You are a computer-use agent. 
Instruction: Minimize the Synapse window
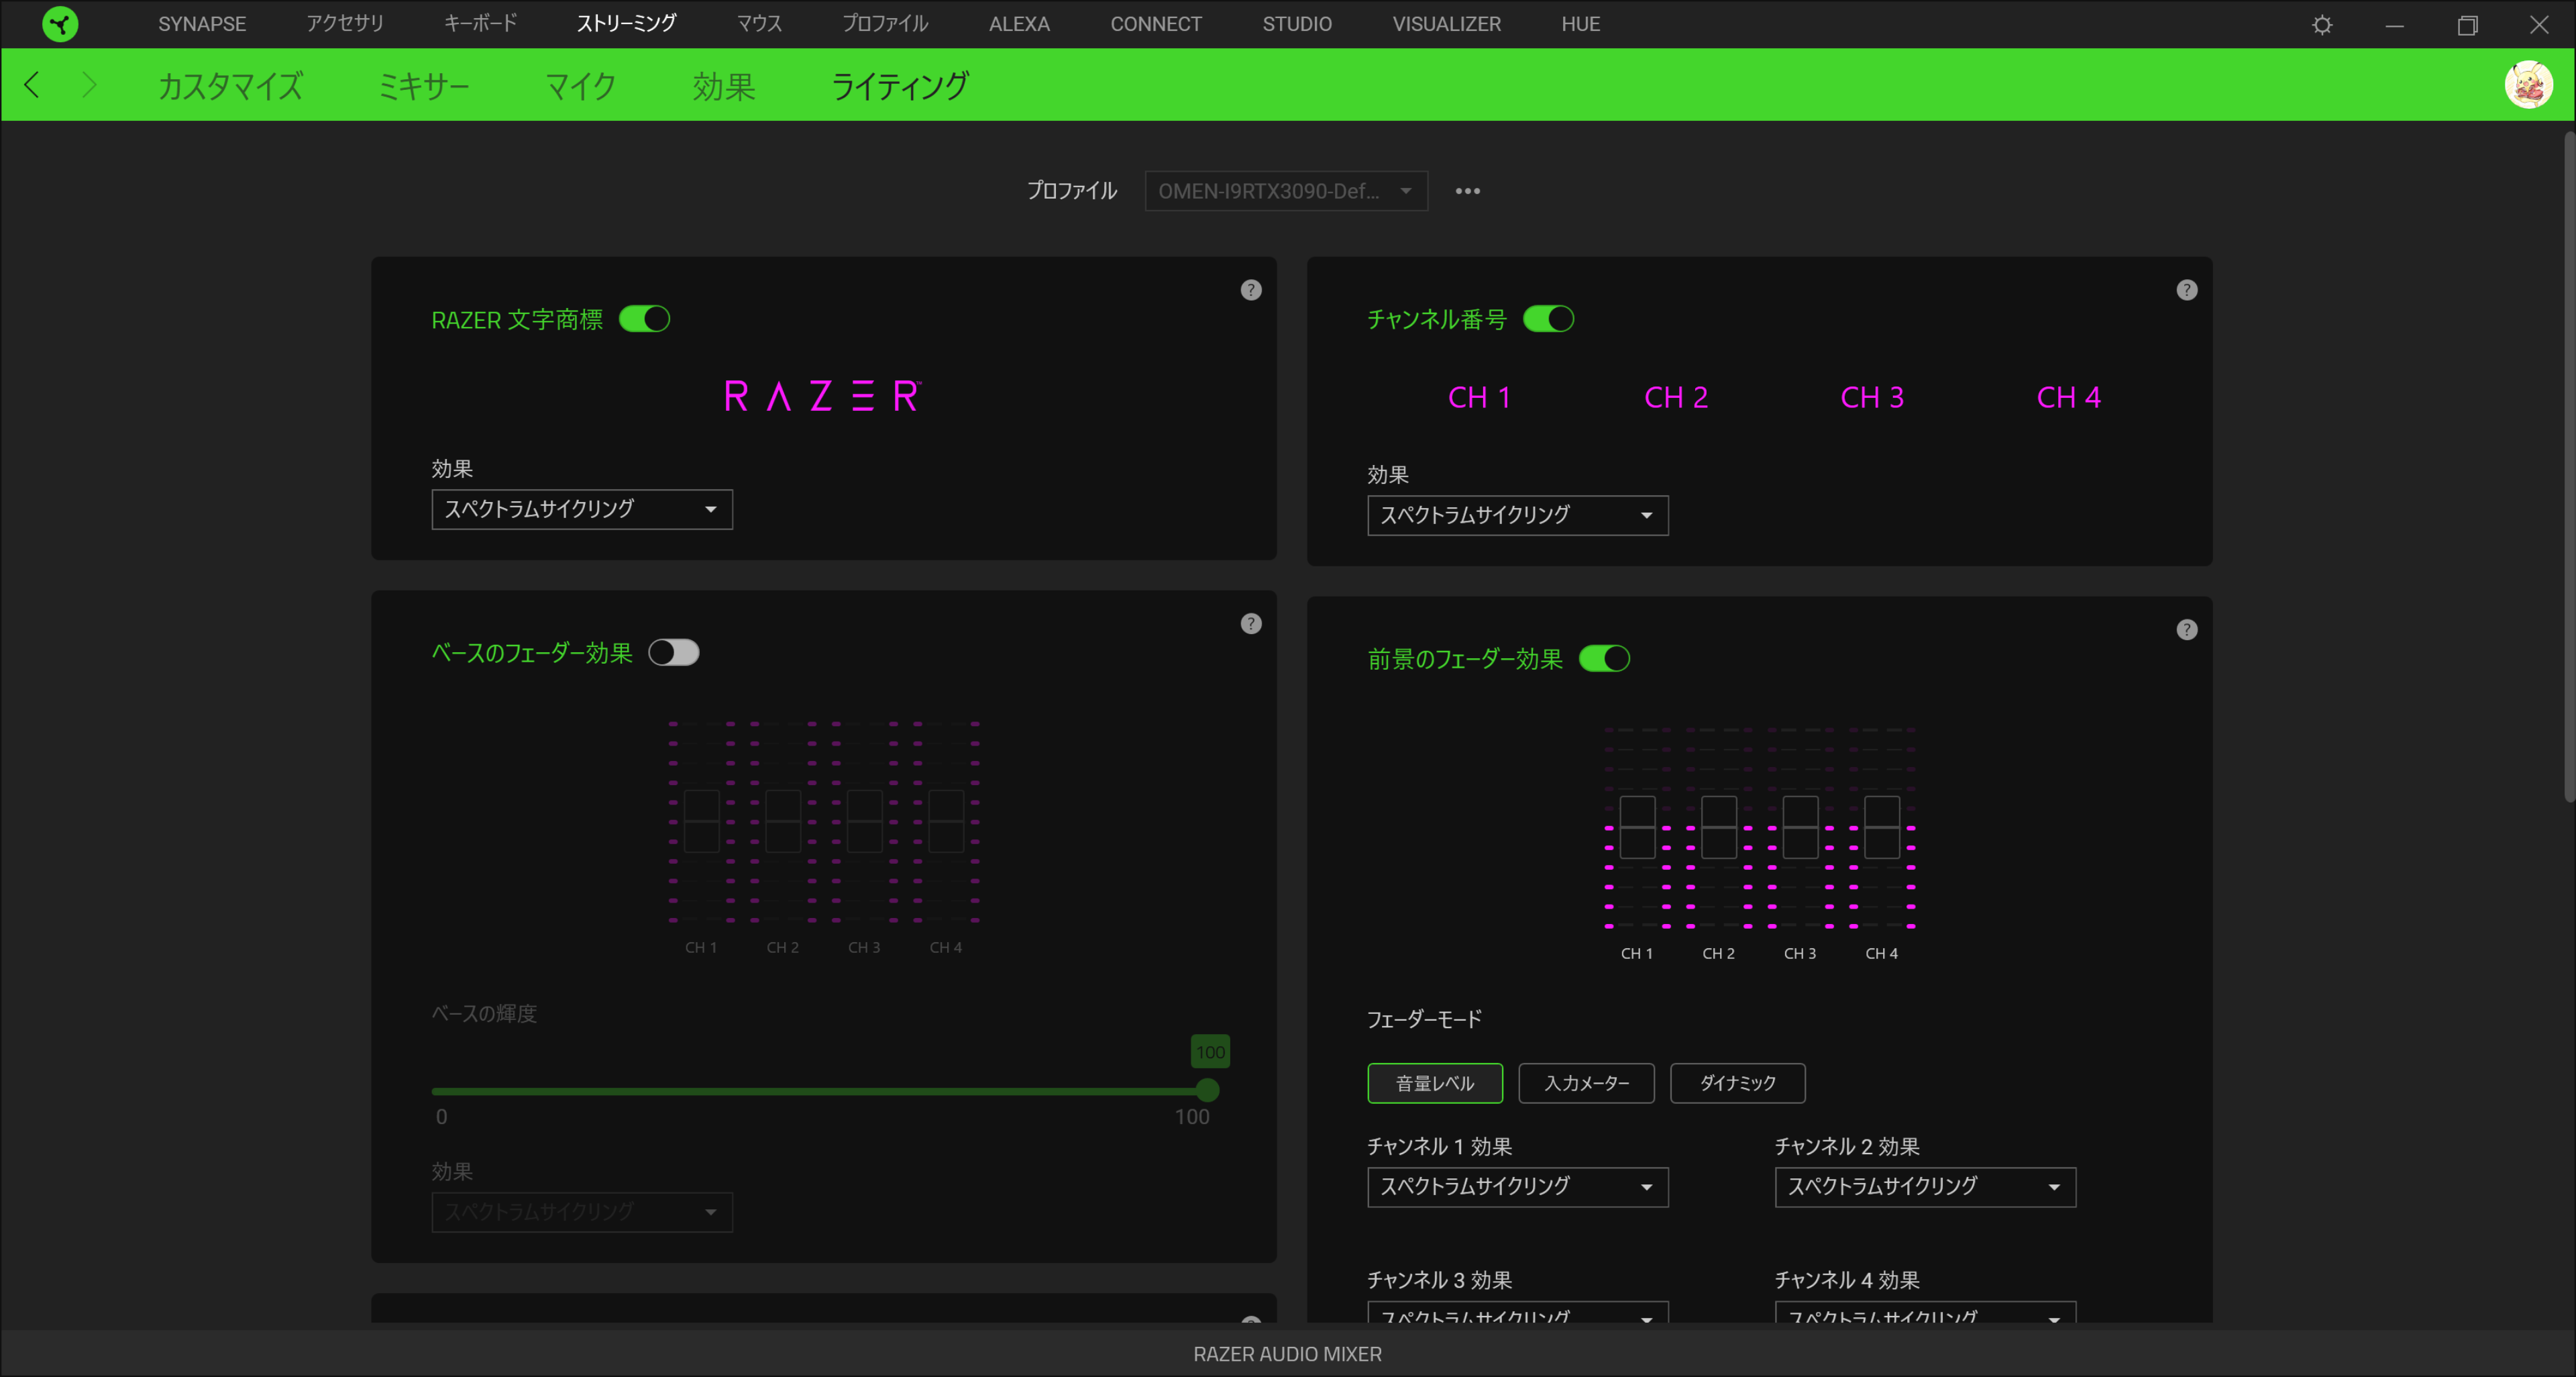tap(2394, 25)
